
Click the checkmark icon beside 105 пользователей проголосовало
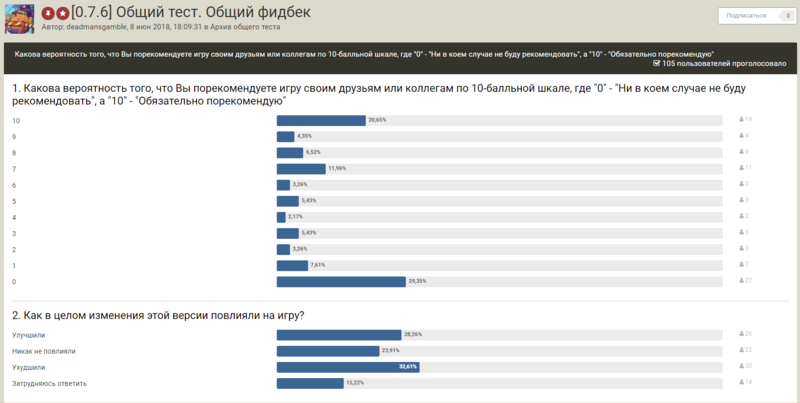click(x=657, y=64)
